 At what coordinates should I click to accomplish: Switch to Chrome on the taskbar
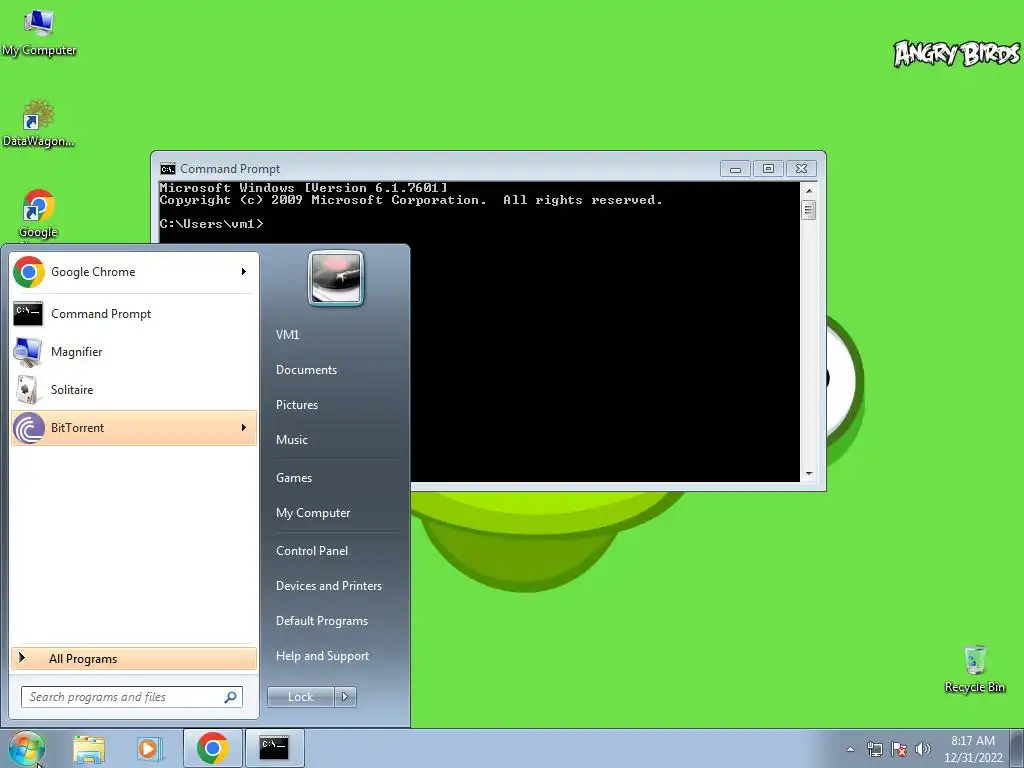coord(212,748)
